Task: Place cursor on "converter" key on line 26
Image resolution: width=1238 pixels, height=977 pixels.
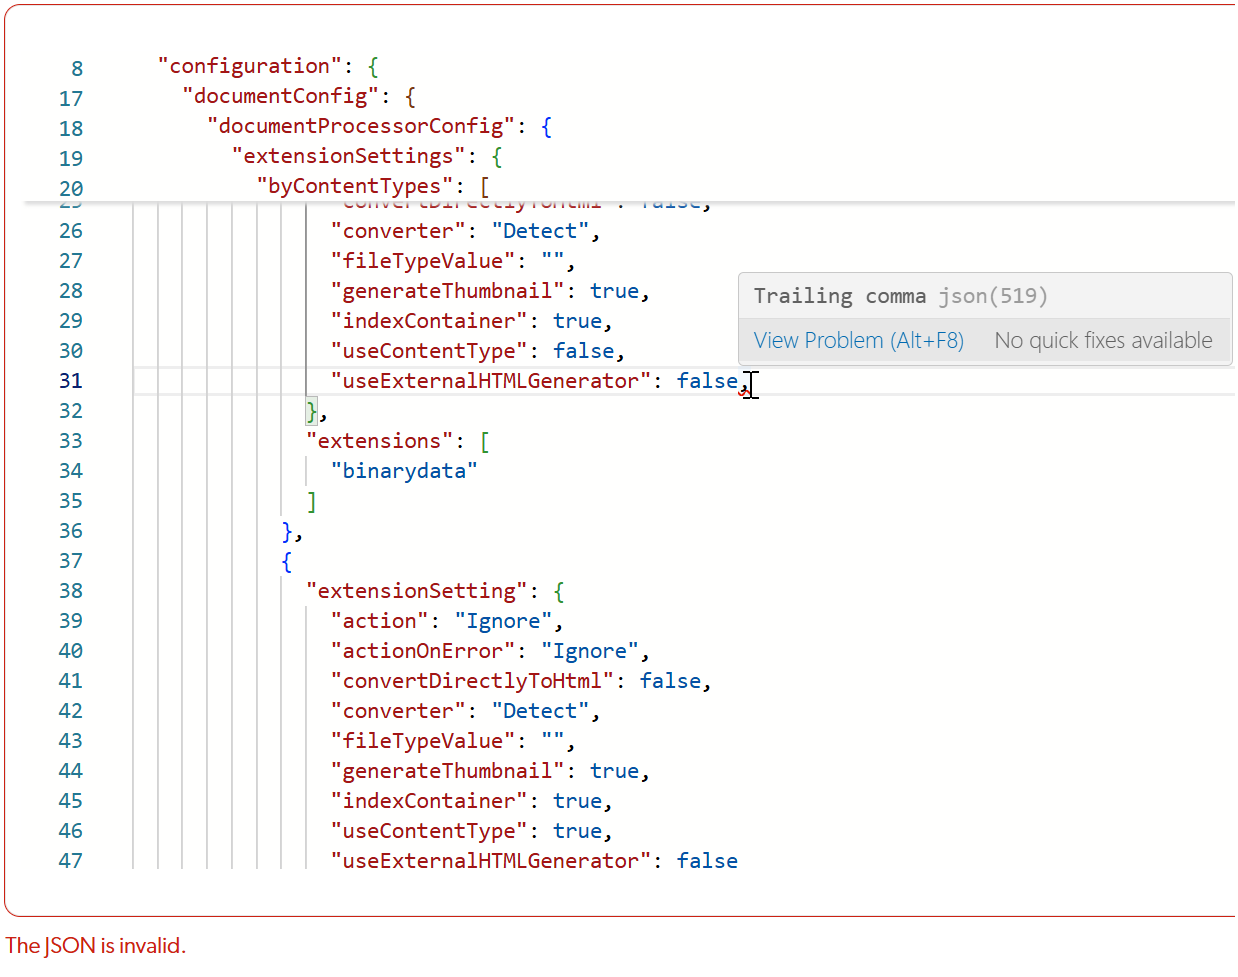Action: 399,231
